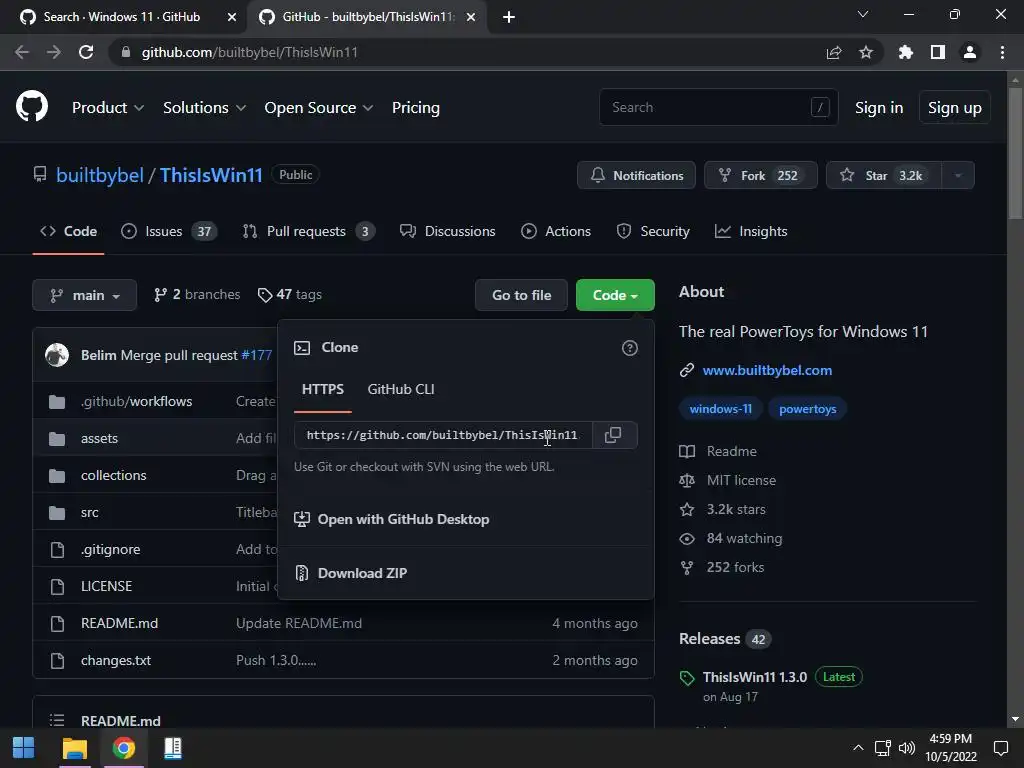Fork the repository with Fork button

761,176
